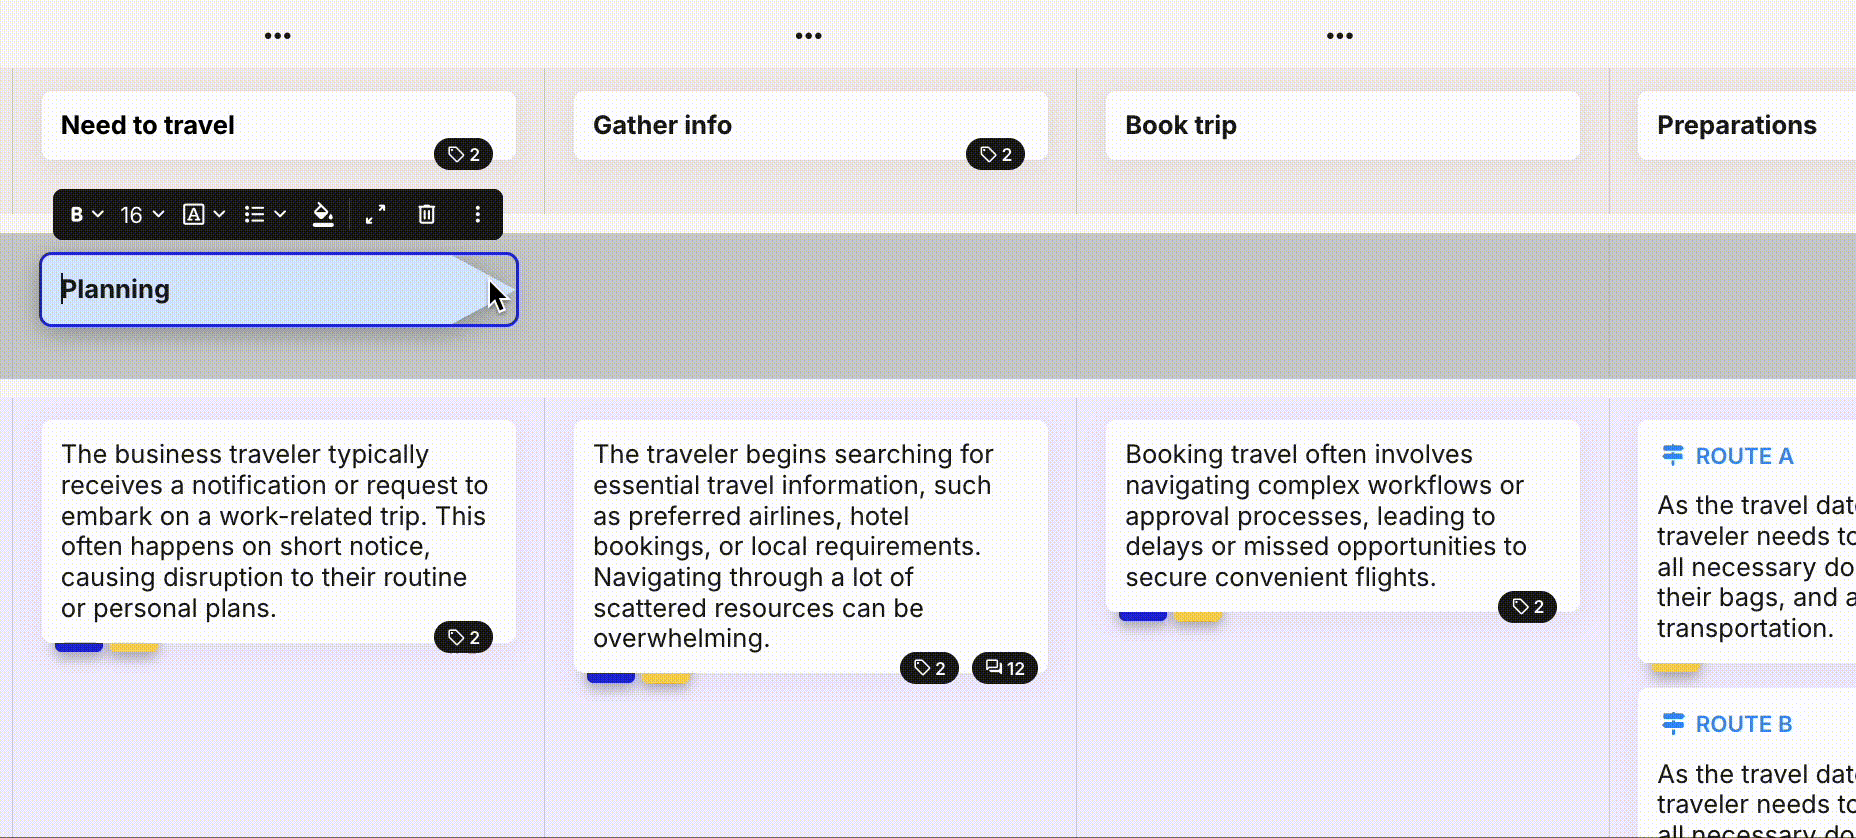Click into the Planning card text field
The width and height of the screenshot is (1856, 838).
tap(250, 290)
